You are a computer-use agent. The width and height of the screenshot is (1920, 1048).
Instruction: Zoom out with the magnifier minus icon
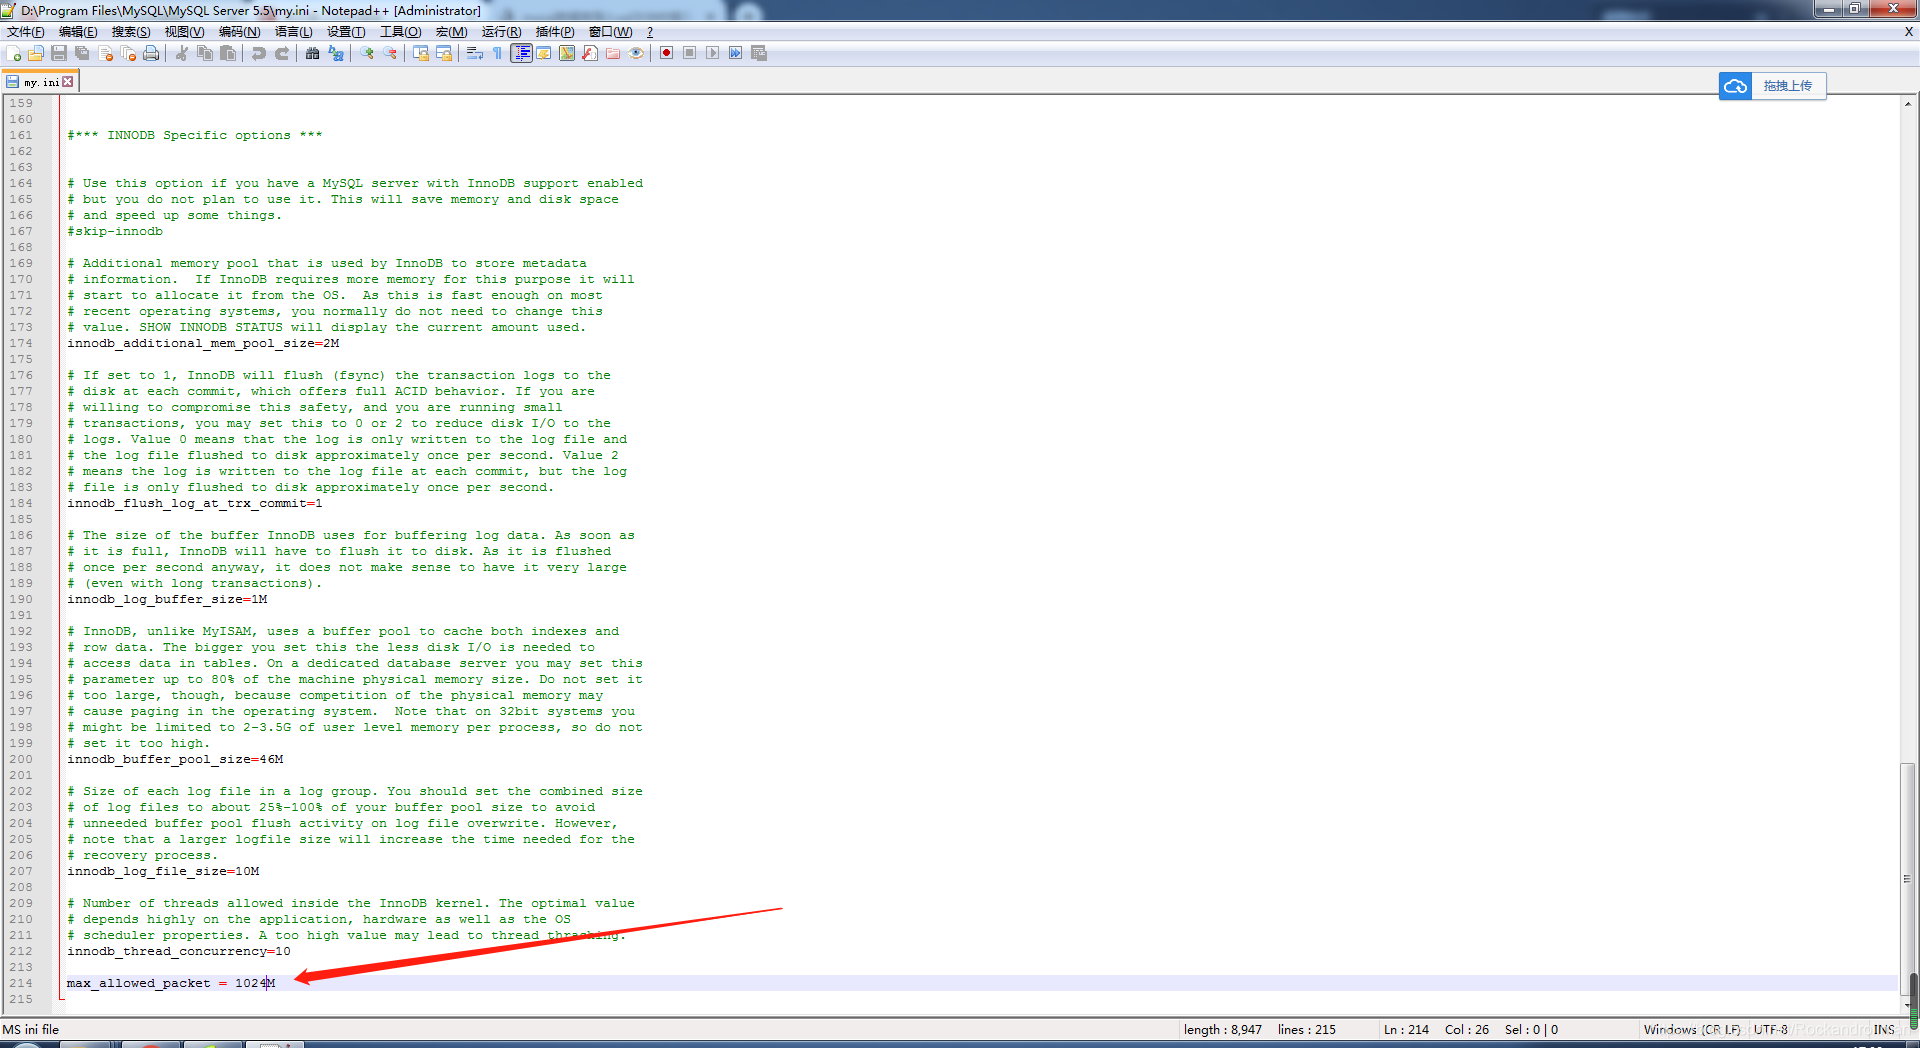390,53
